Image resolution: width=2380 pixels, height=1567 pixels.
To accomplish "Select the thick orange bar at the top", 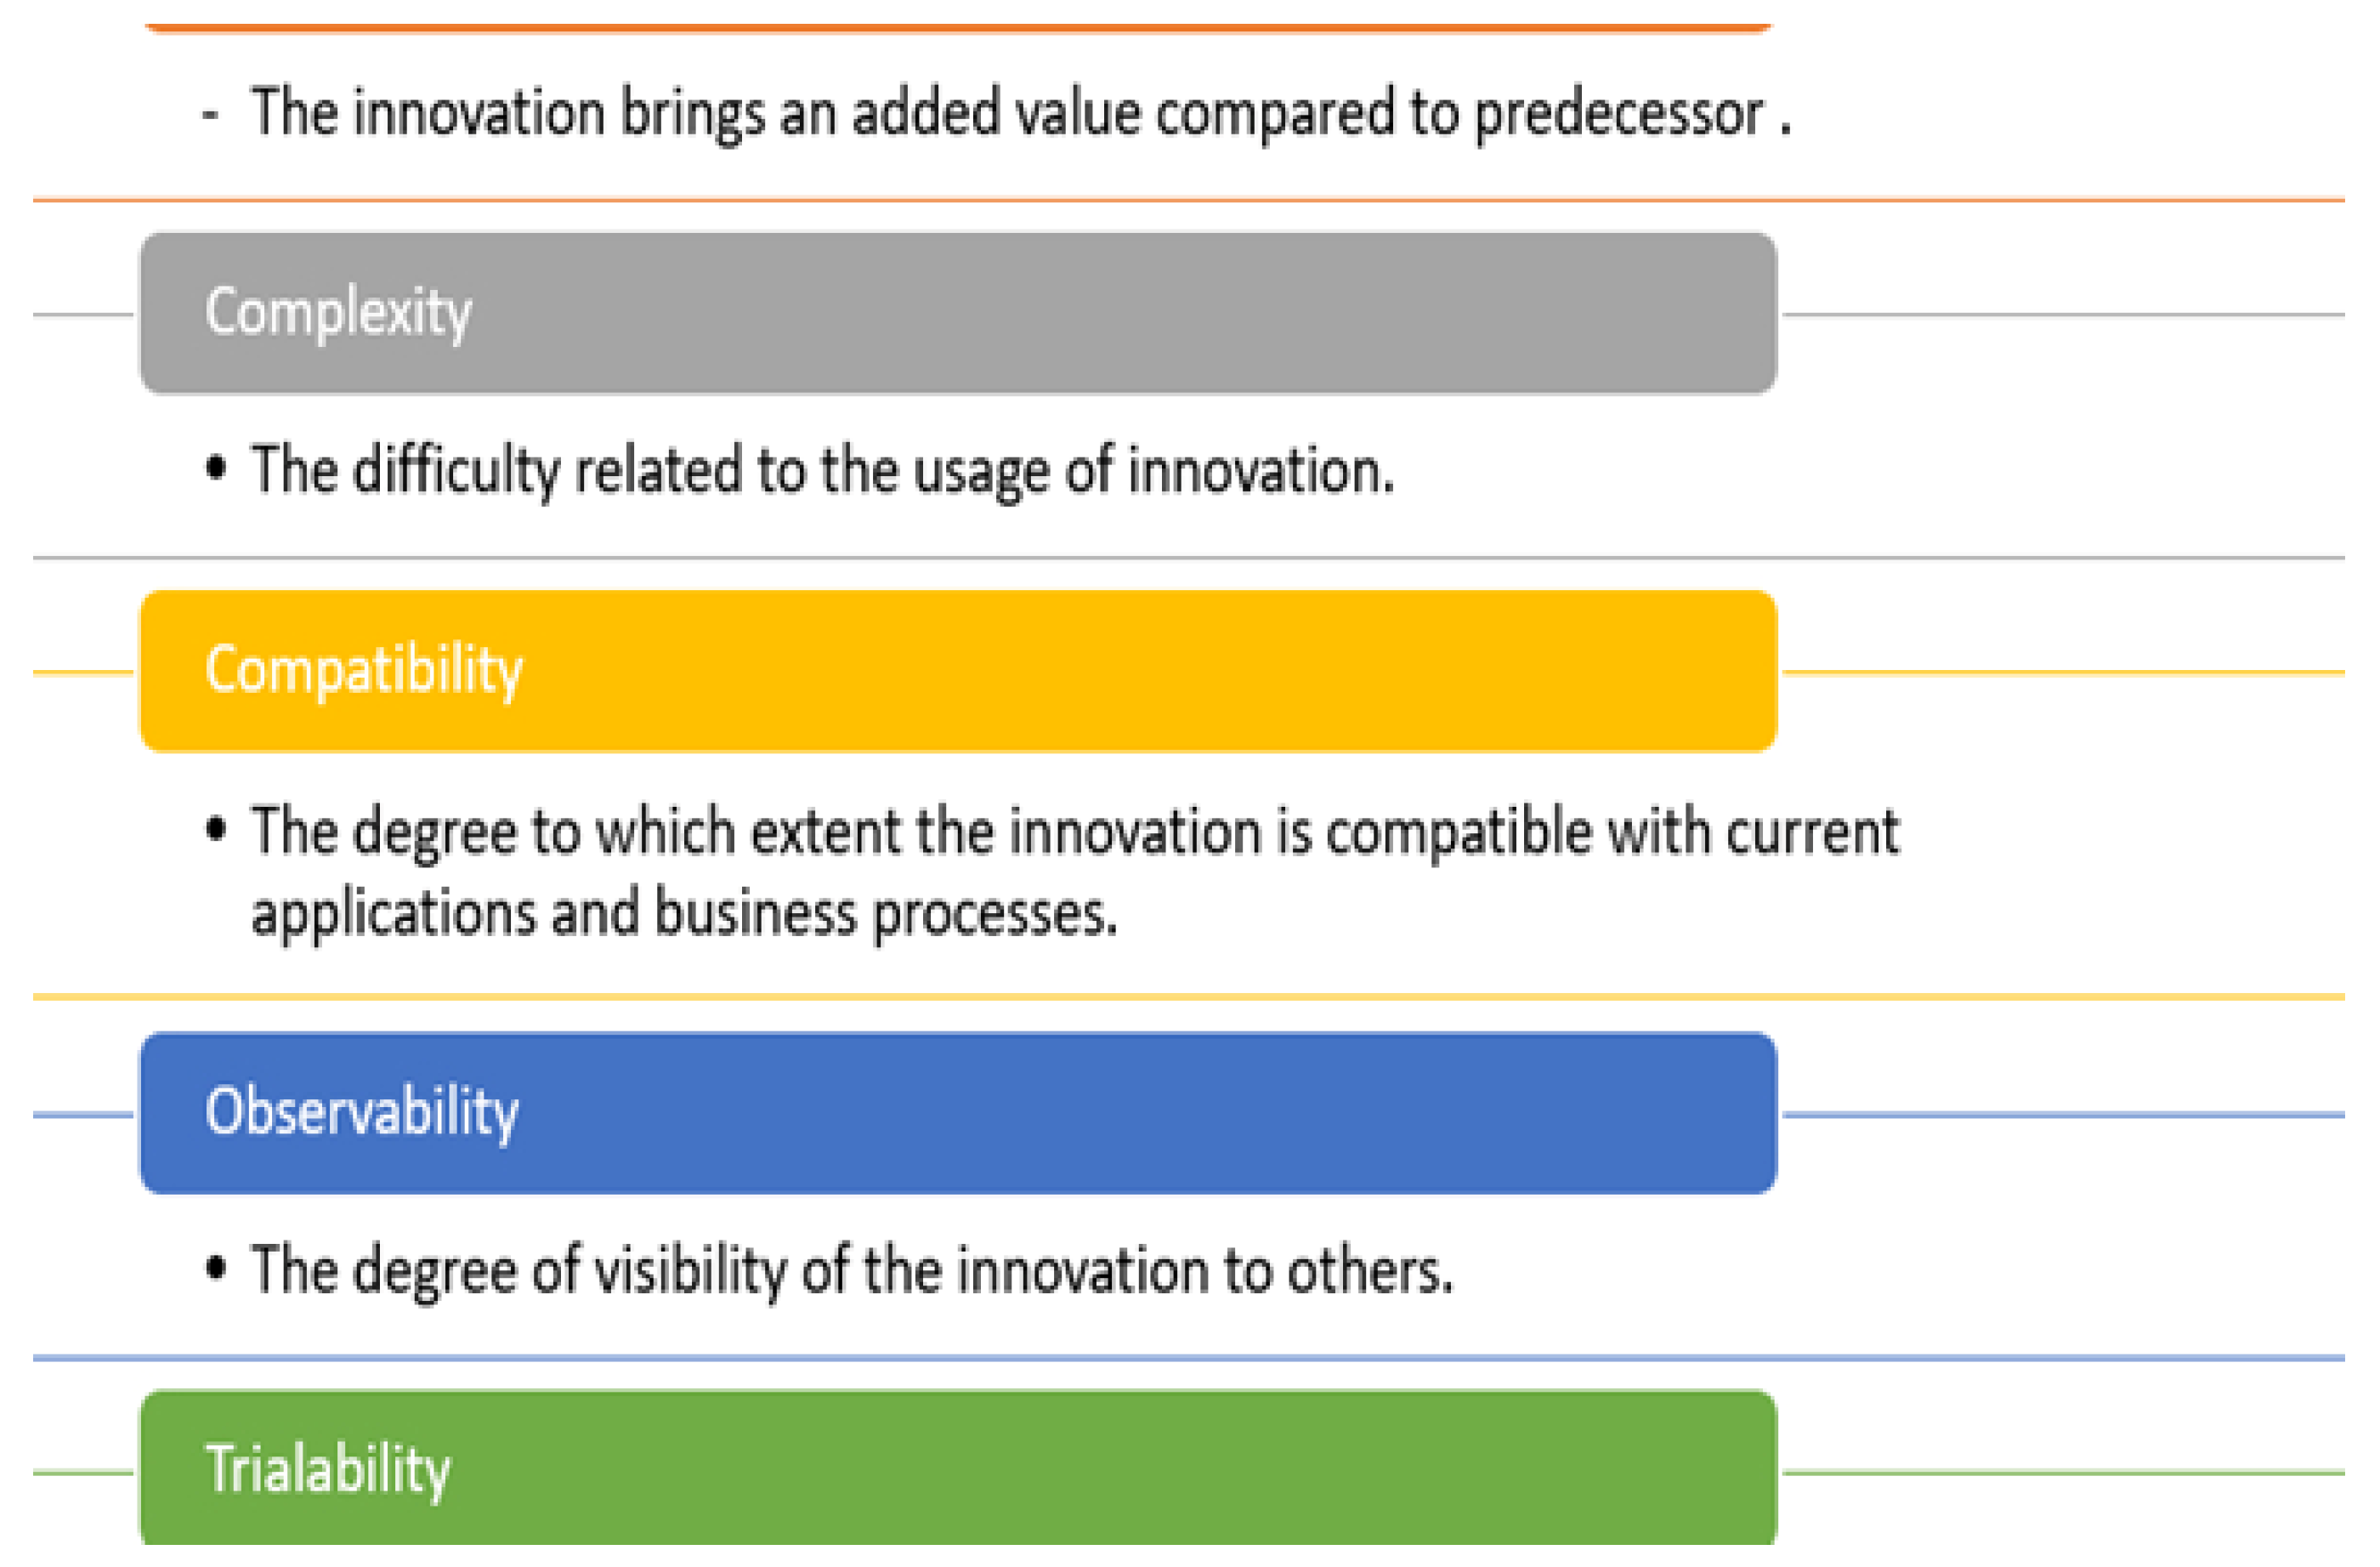I will tap(958, 28).
